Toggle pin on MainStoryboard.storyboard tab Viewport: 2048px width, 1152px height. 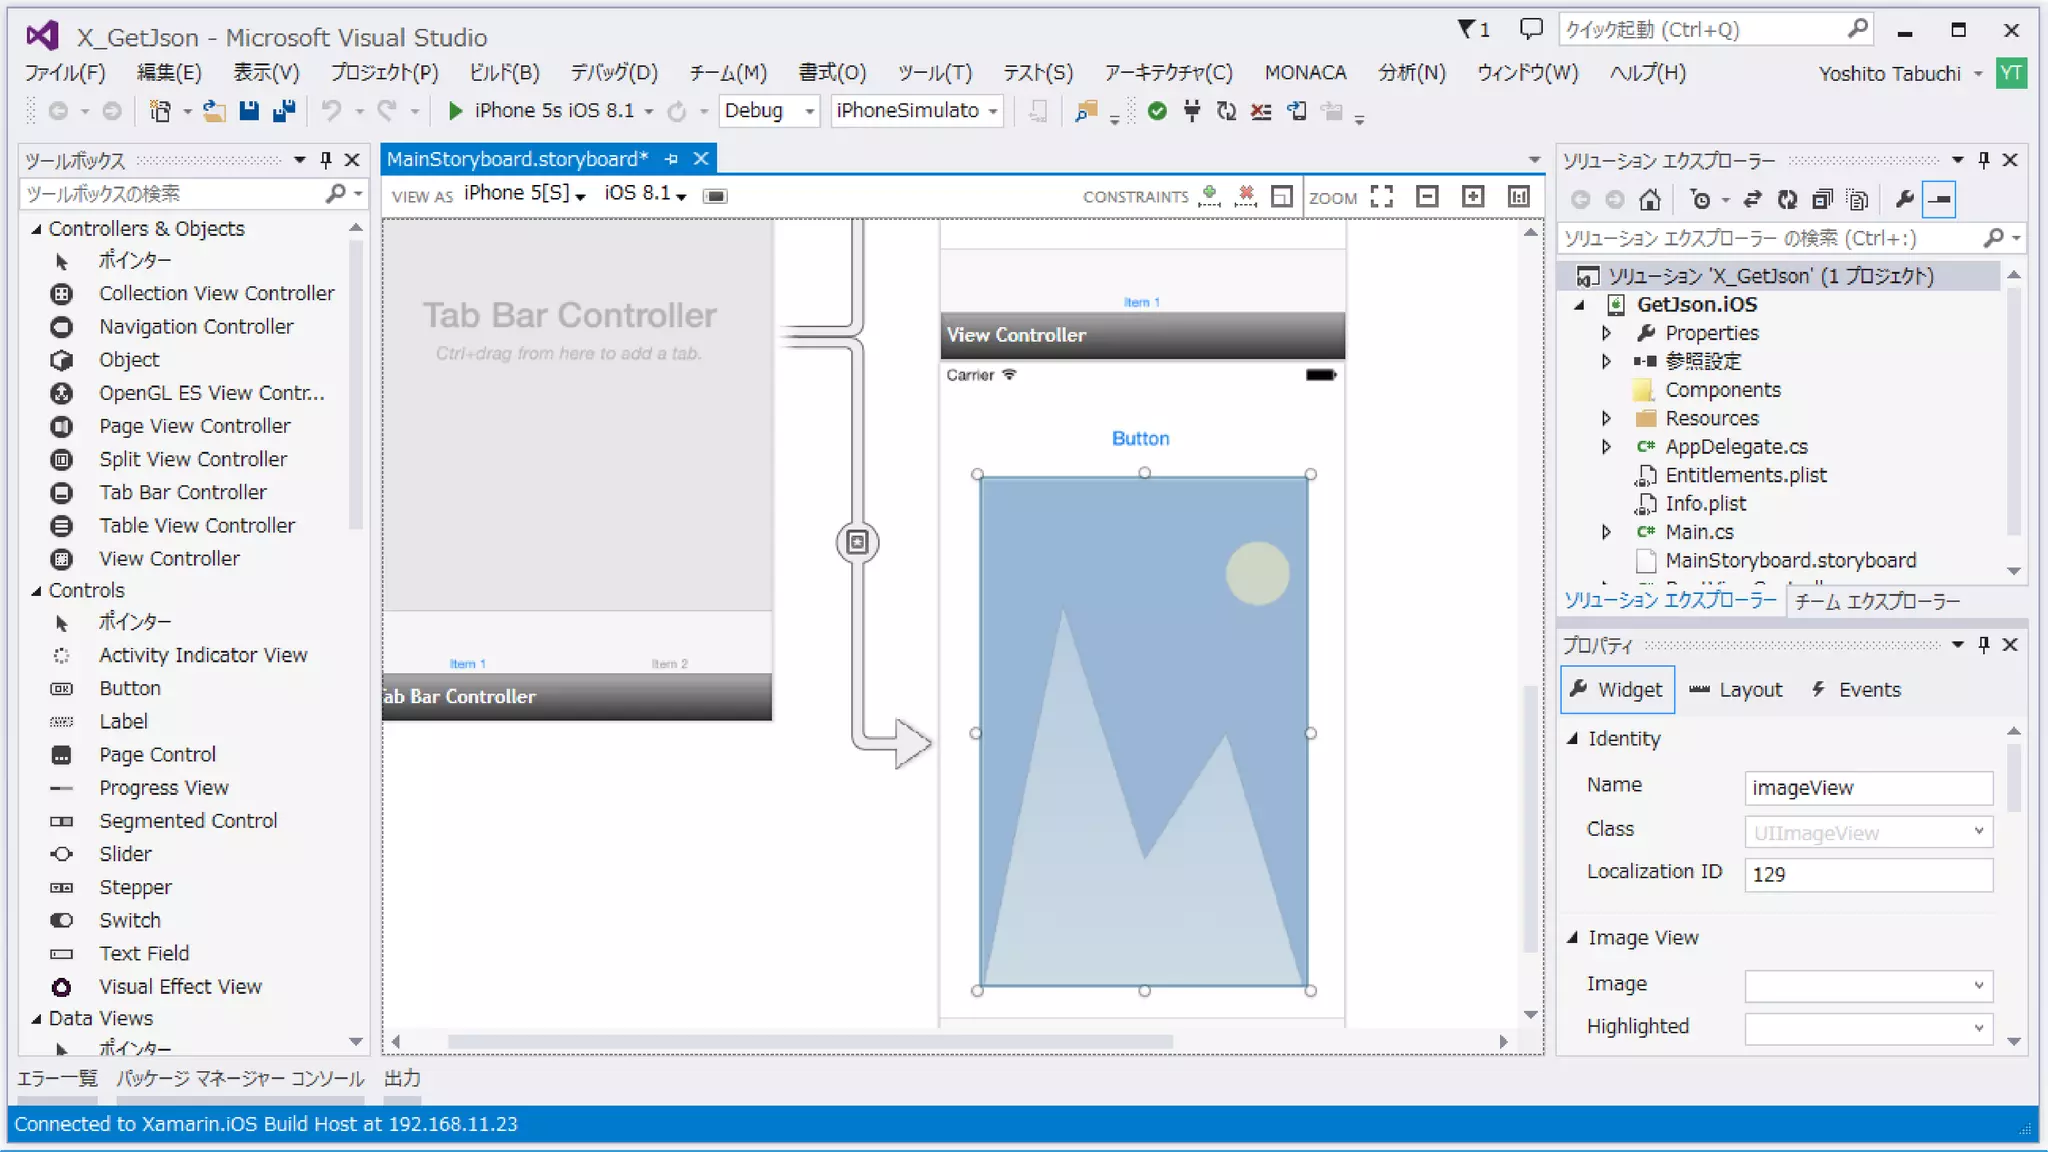click(x=671, y=159)
